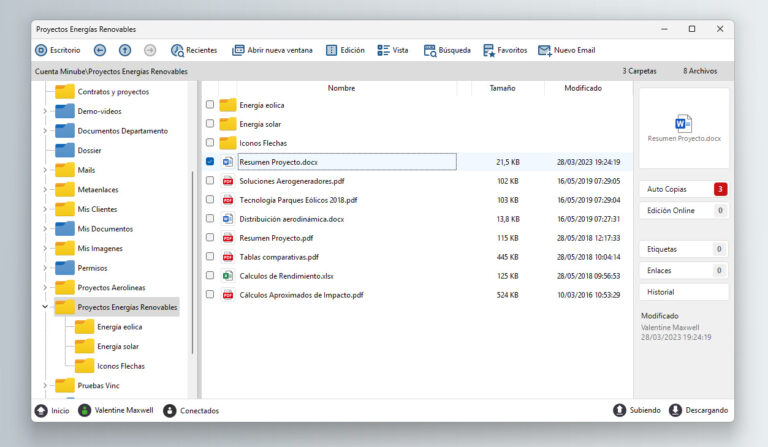The image size is (768, 447).
Task: Open the Auto Copias panel button
Action: [684, 189]
